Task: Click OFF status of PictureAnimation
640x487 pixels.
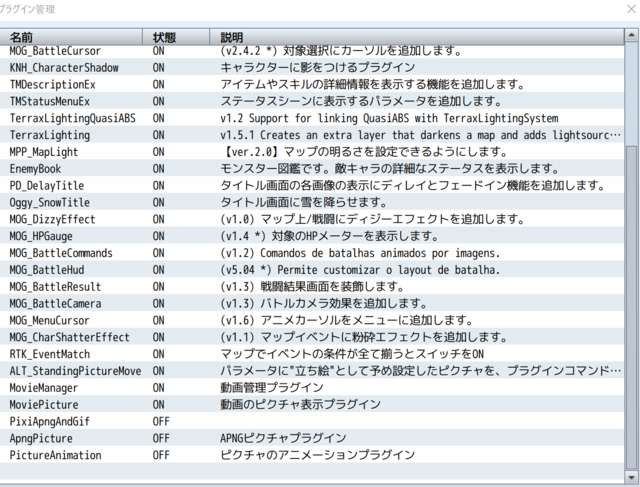Action: coord(161,455)
